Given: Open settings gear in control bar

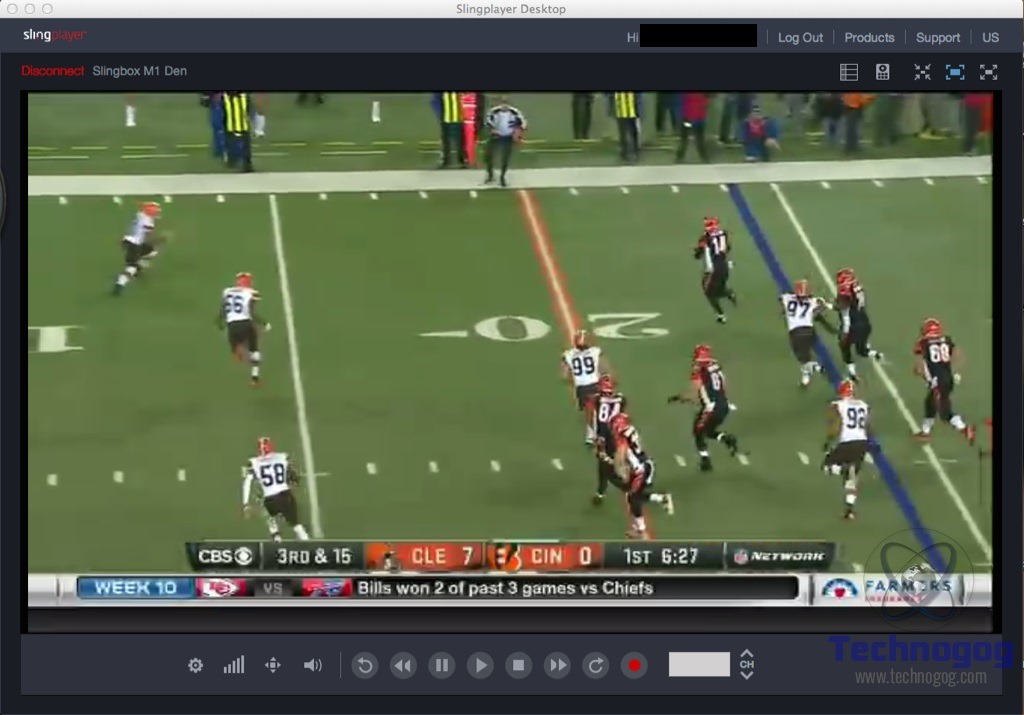Looking at the screenshot, I should tap(195, 665).
